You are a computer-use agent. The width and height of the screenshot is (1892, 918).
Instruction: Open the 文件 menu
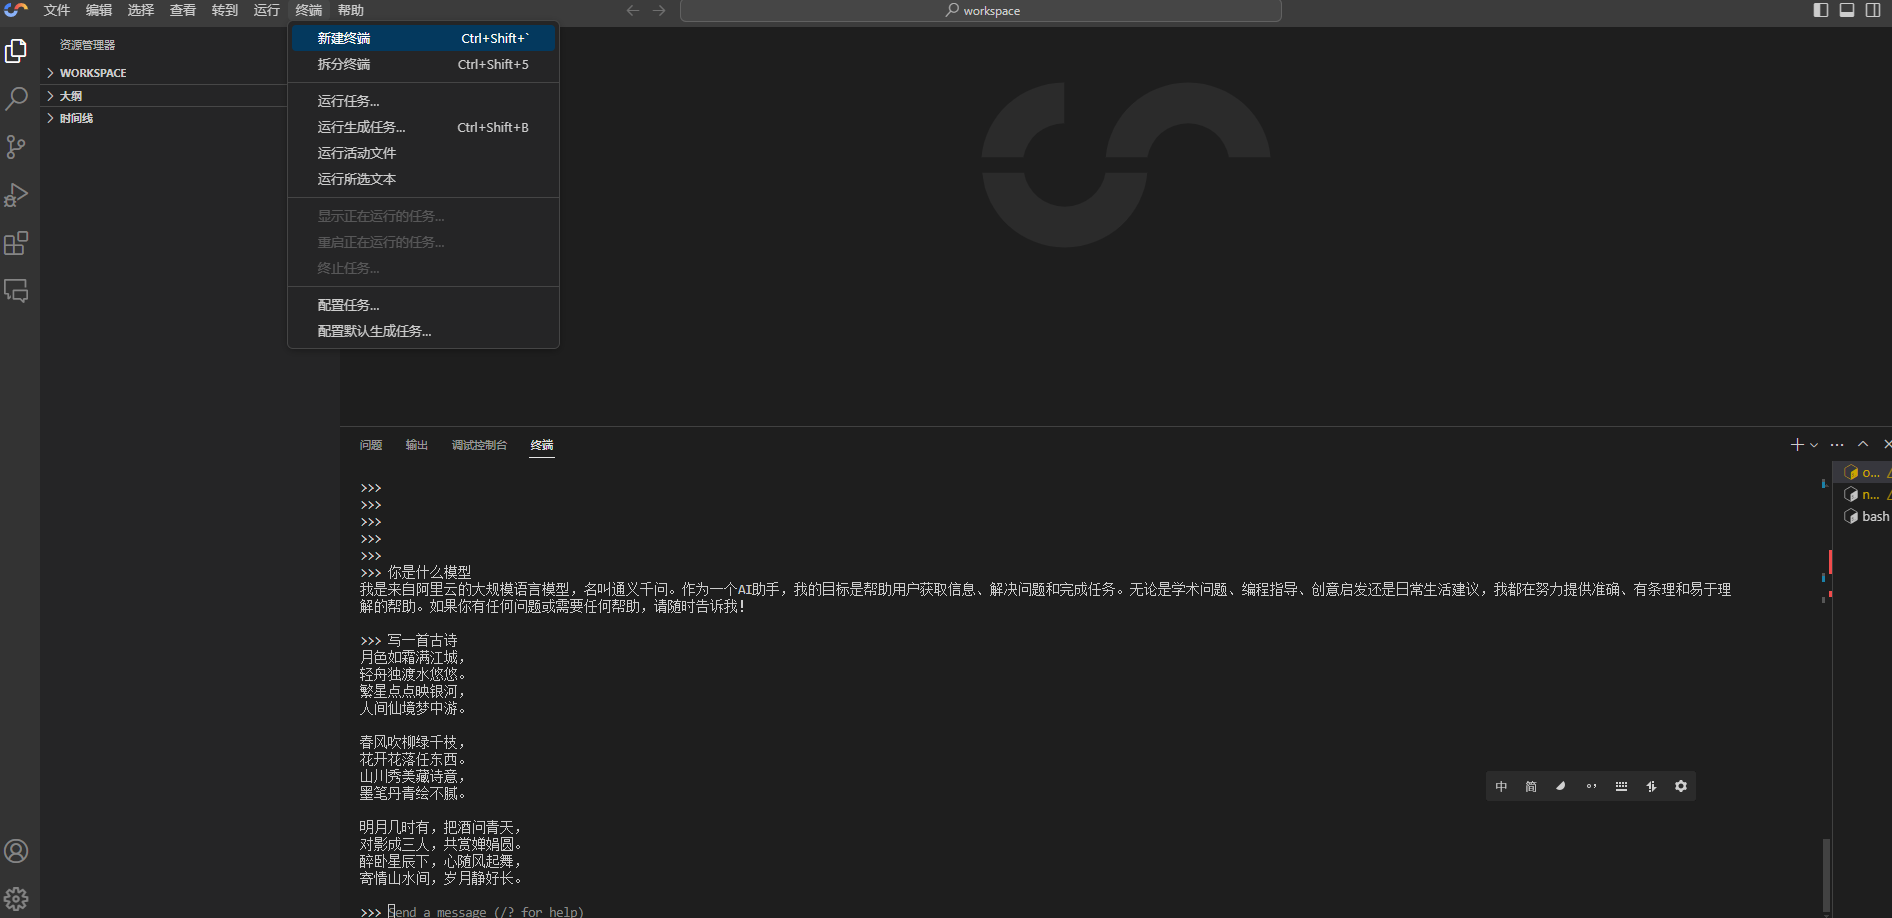coord(57,10)
